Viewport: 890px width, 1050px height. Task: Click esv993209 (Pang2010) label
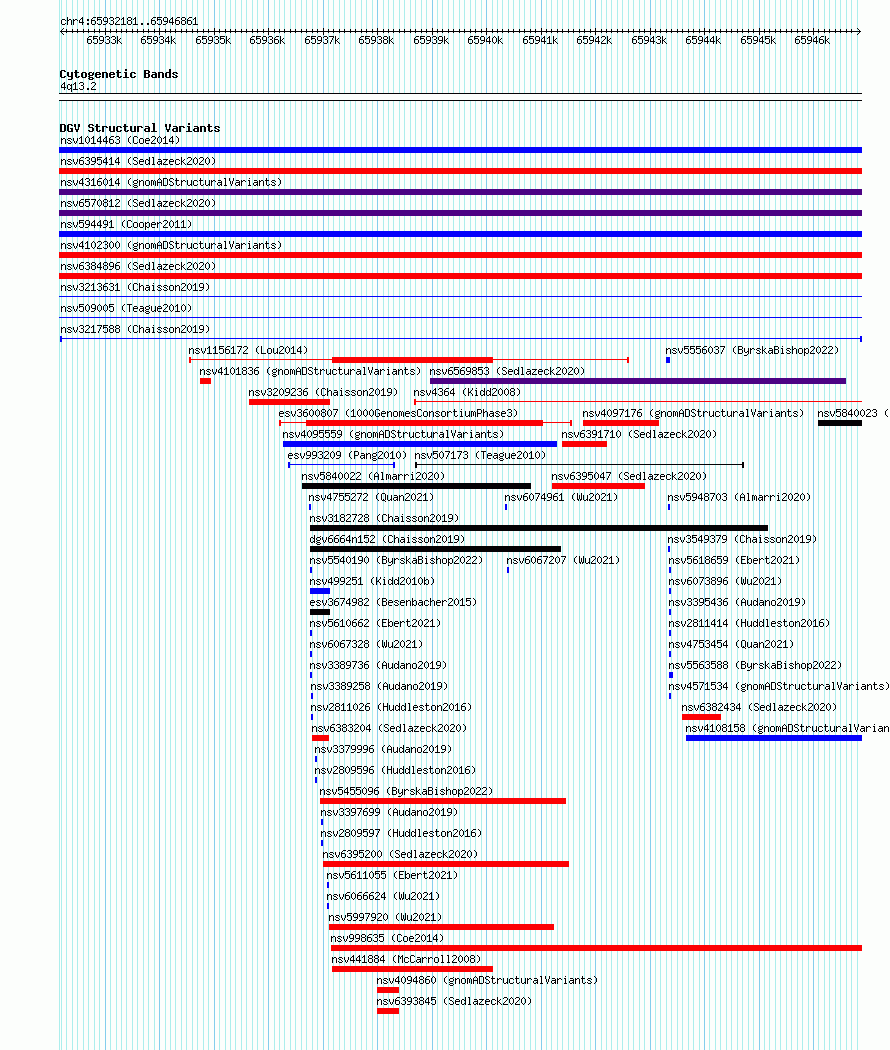[347, 455]
